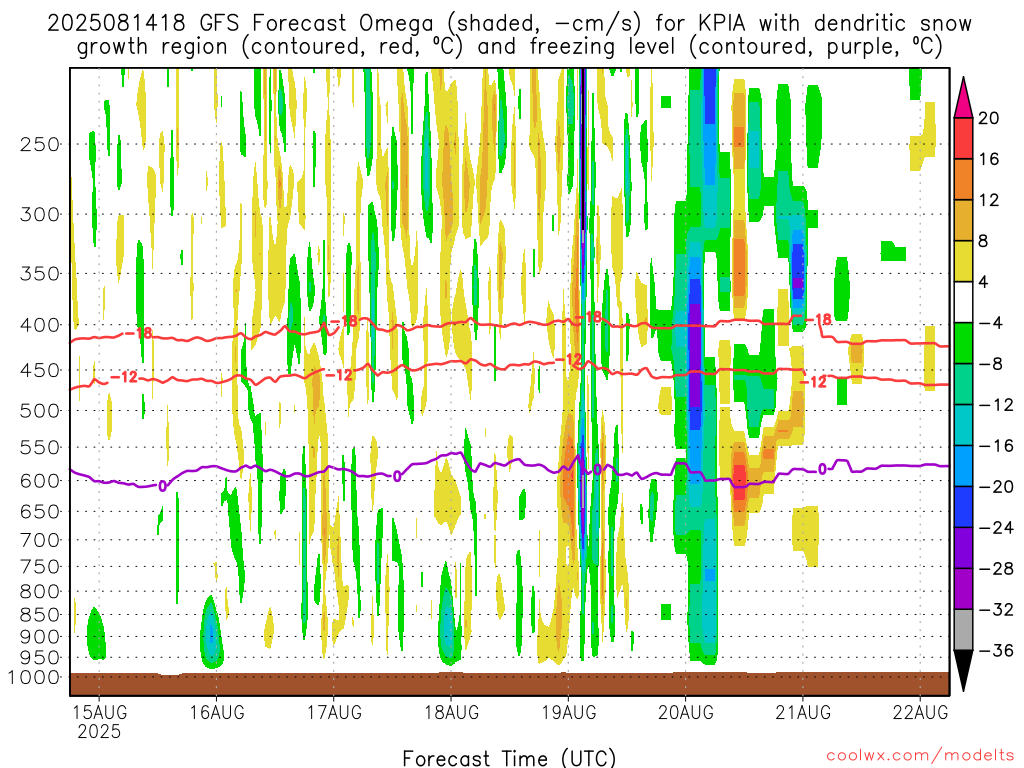Select the colorbar value label '-32'

point(996,609)
